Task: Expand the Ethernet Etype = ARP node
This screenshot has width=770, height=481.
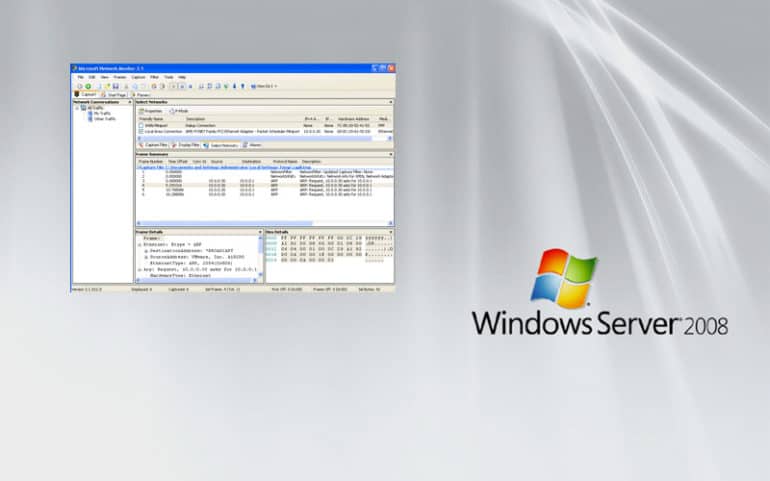Action: click(139, 245)
